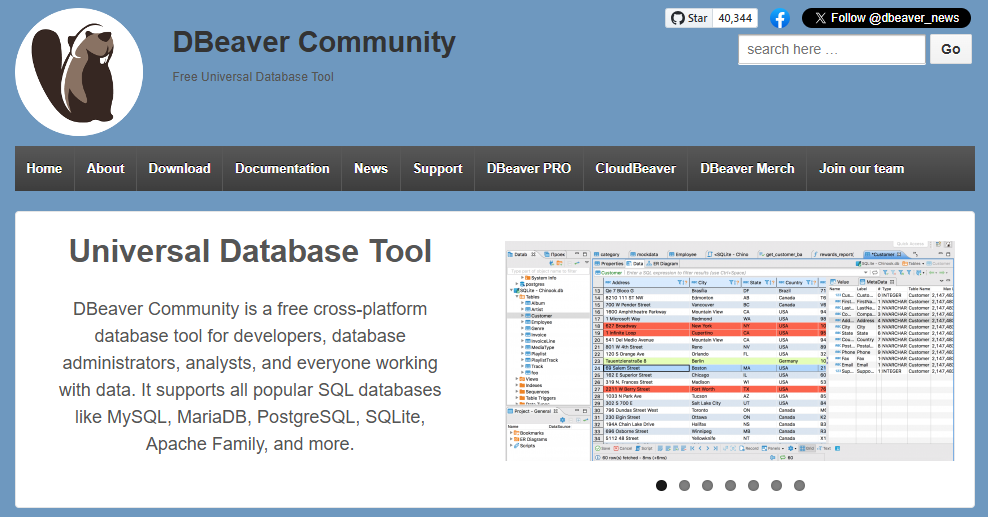
Task: Open the 40,344 stargazers count
Action: click(735, 18)
